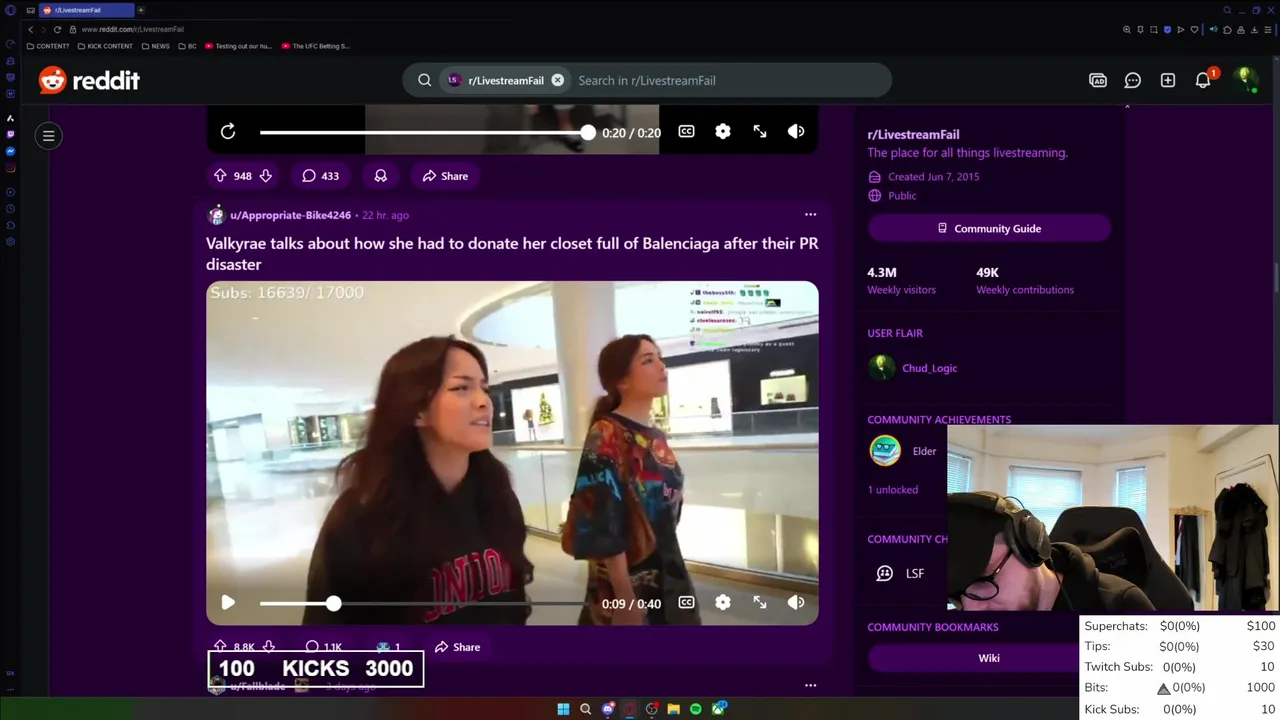The width and height of the screenshot is (1280, 720).
Task: Click the browser snapshot tool icon
Action: (1154, 30)
